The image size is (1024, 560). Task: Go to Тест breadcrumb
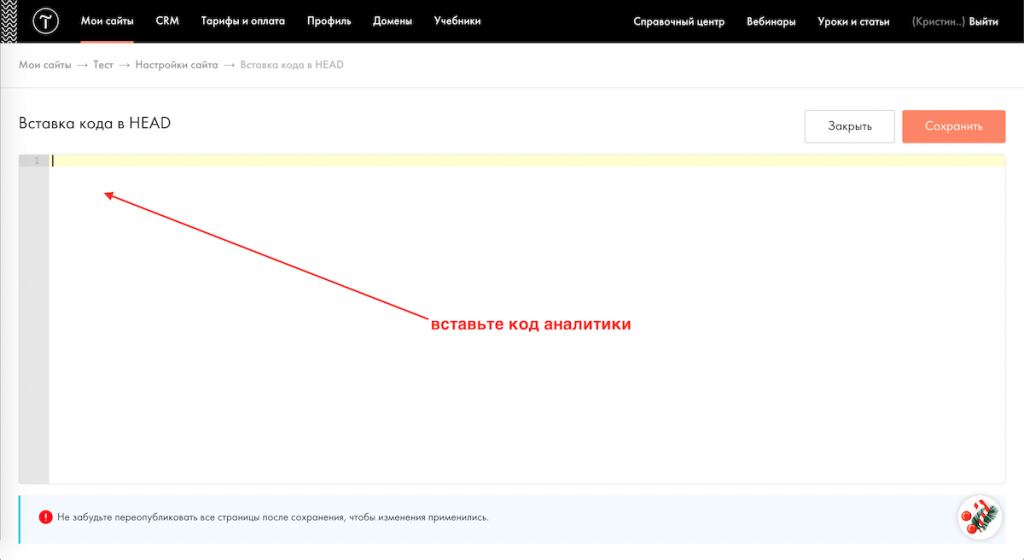pos(103,65)
